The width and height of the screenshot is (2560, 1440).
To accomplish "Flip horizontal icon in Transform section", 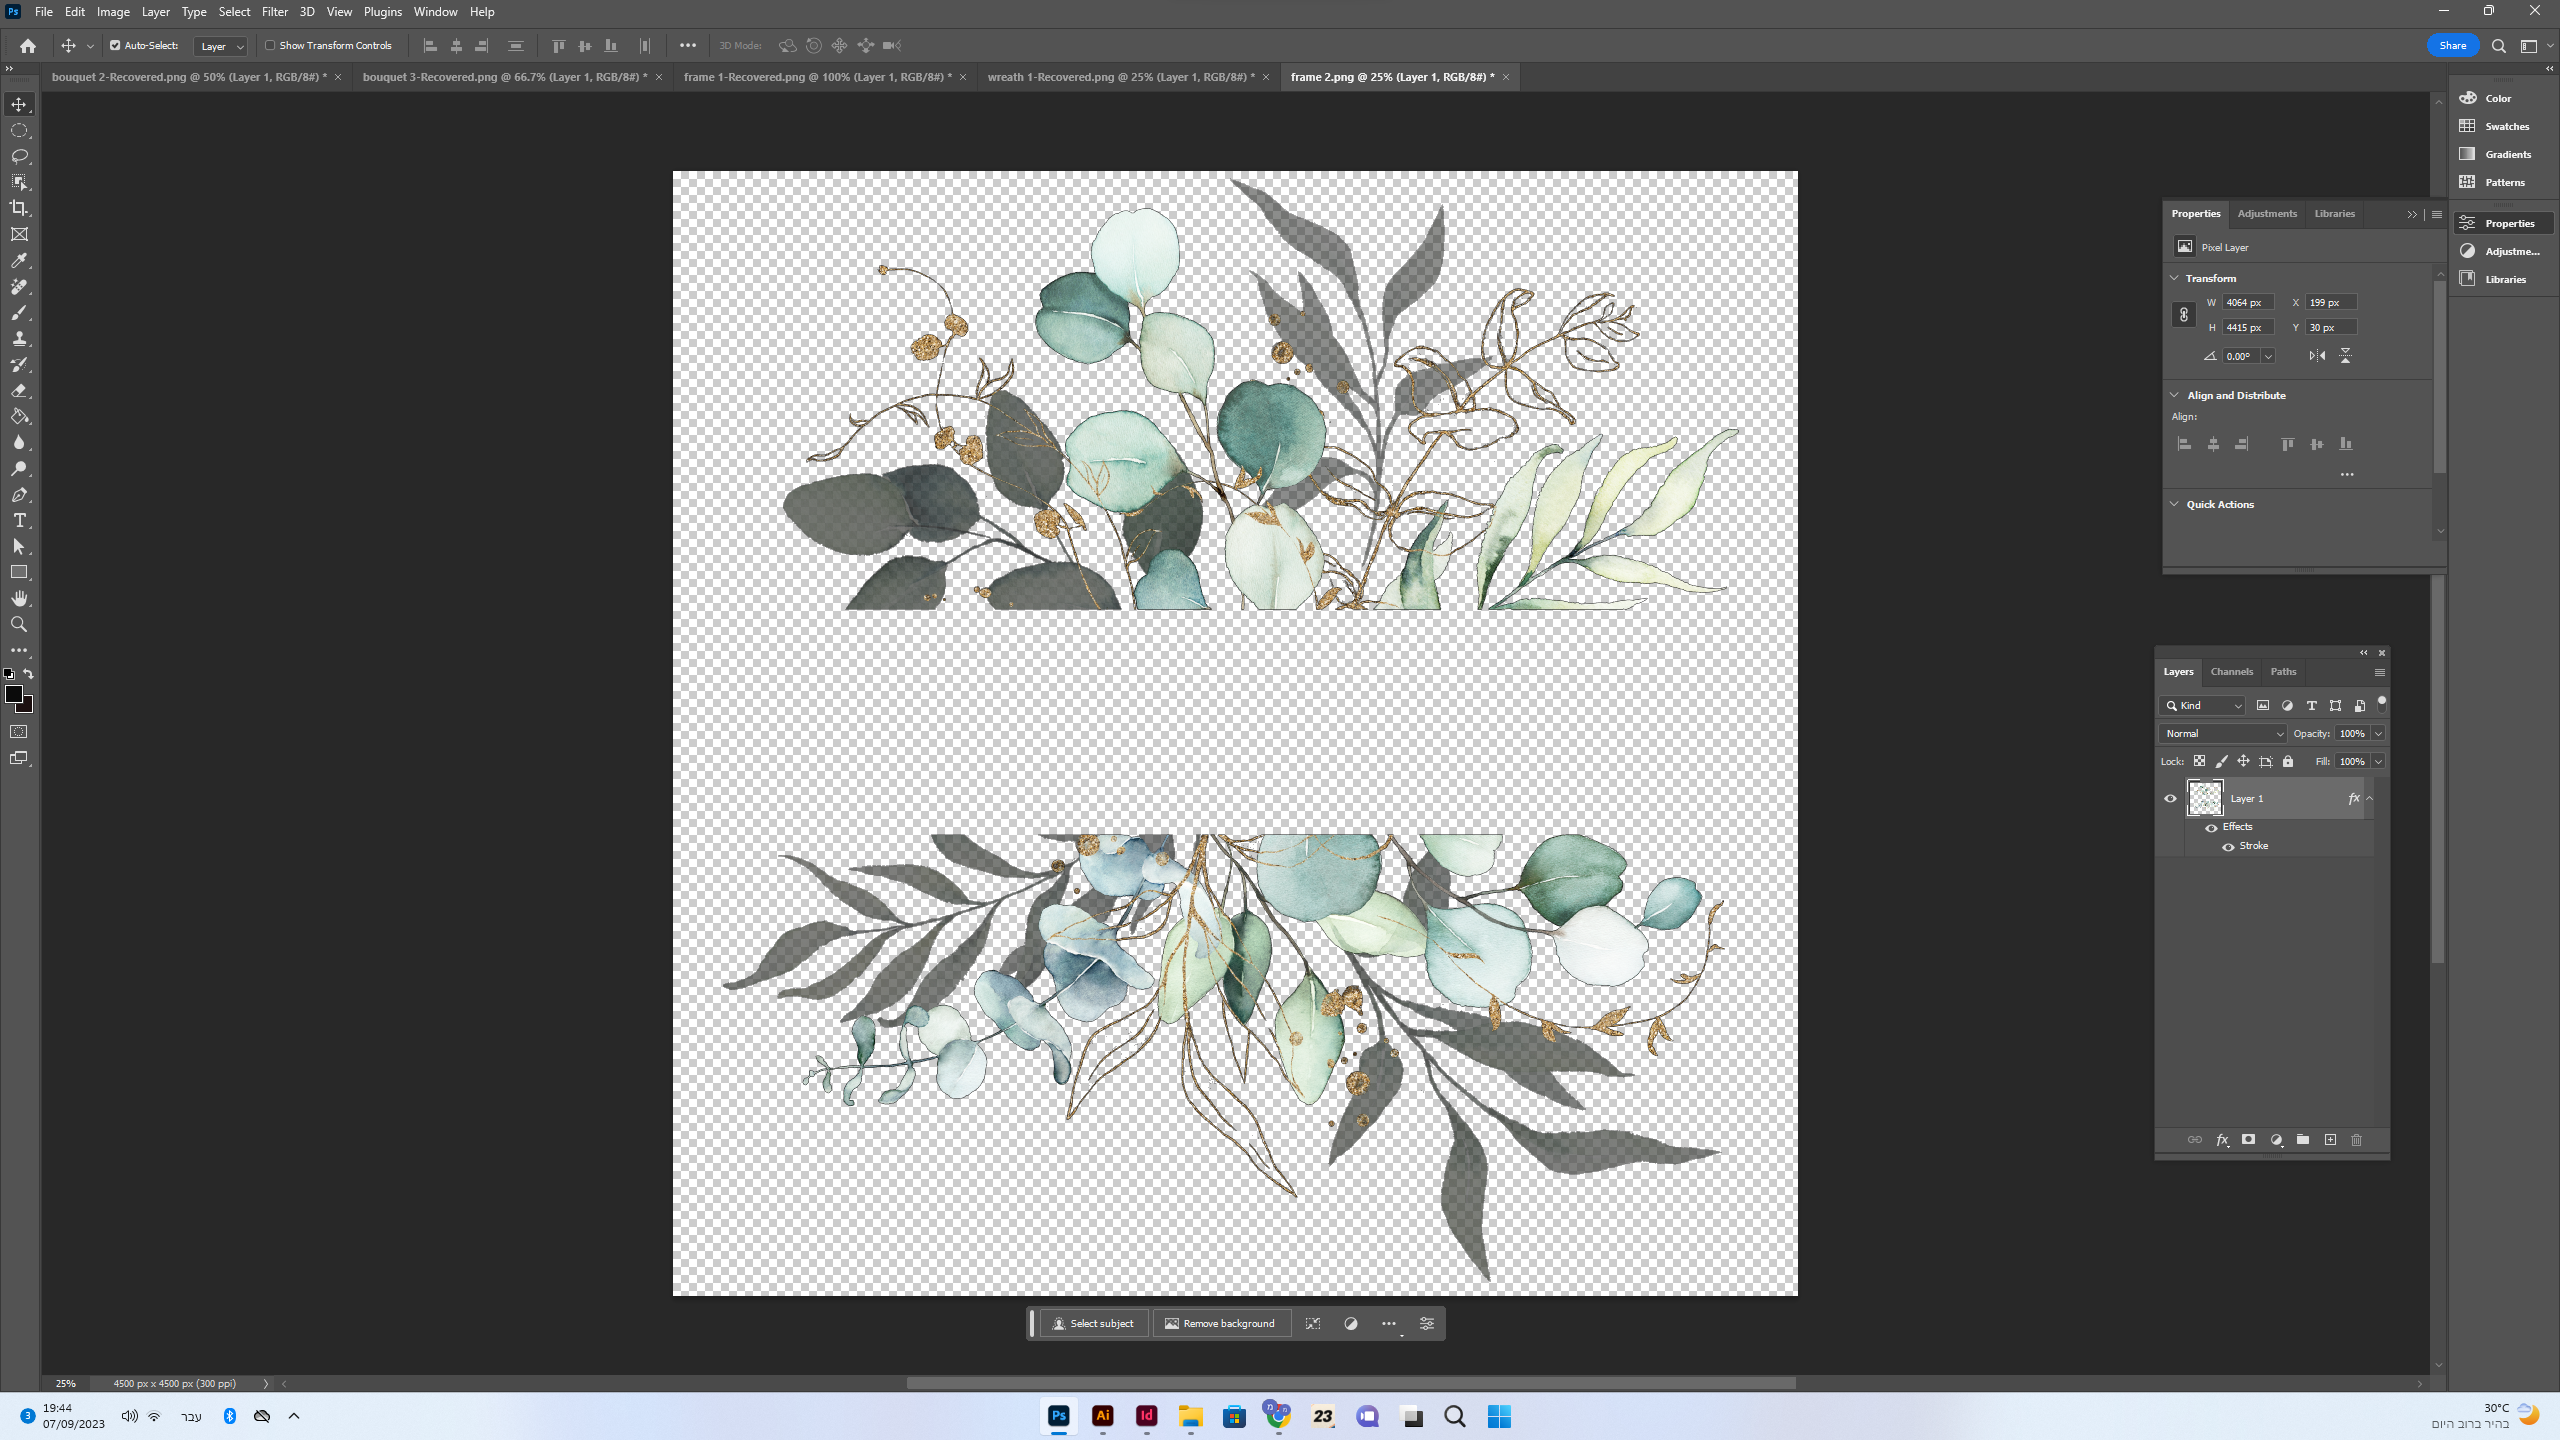I will tap(2317, 356).
